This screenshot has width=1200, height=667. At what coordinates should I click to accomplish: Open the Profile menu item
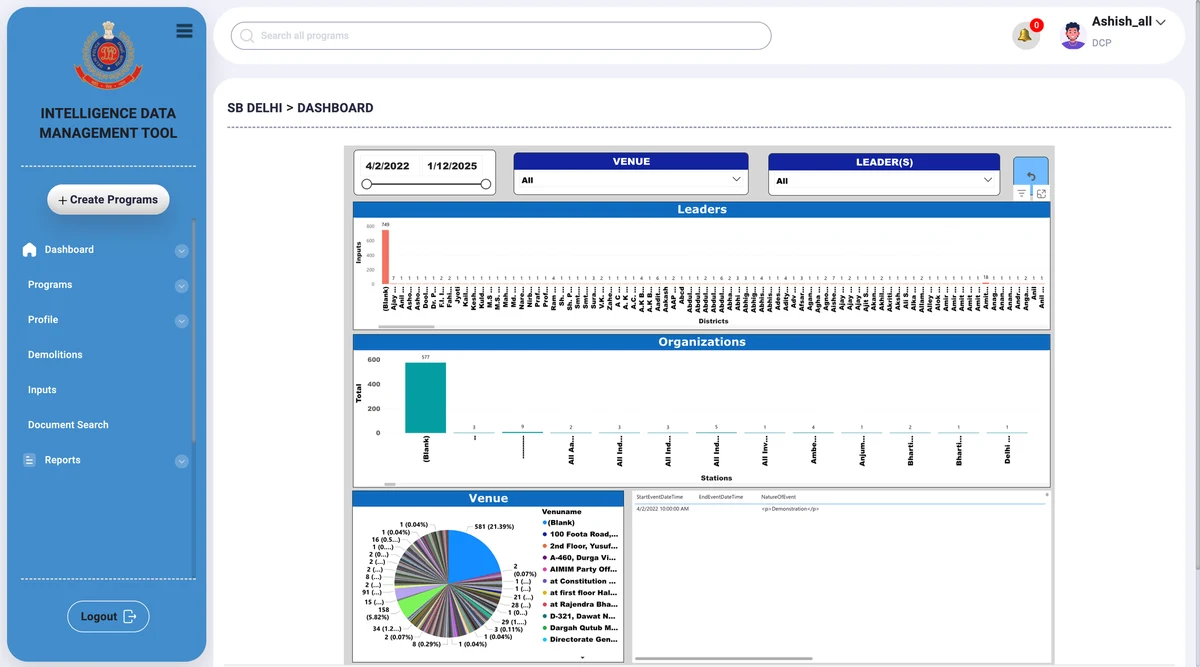[43, 320]
